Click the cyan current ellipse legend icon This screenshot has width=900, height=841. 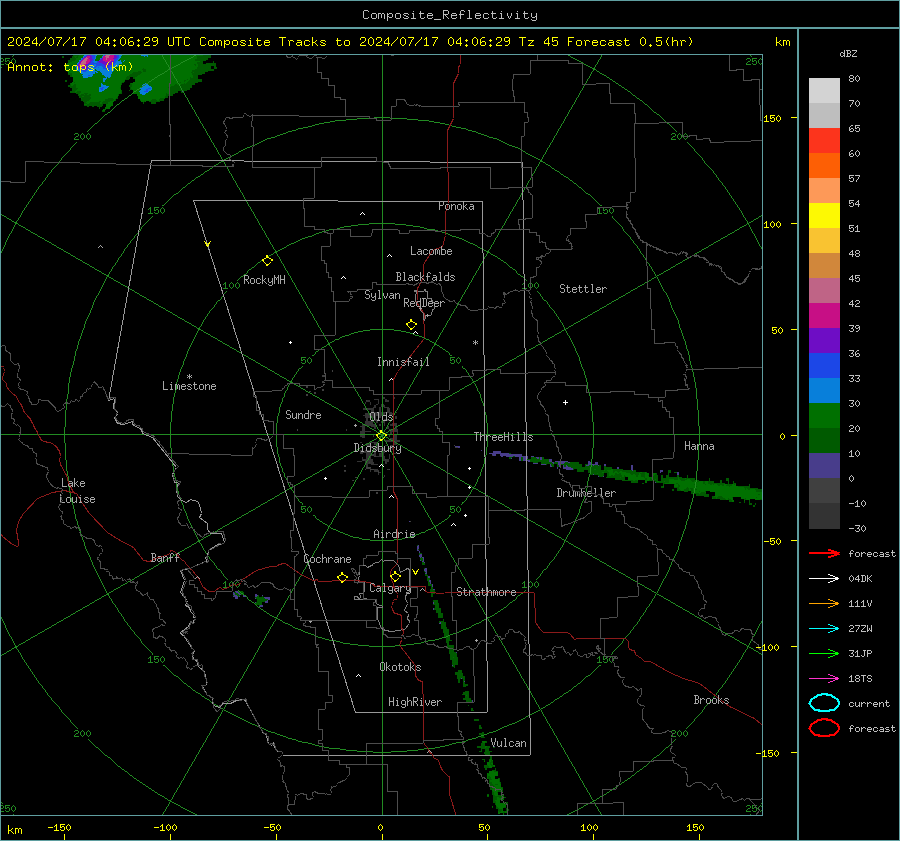824,703
